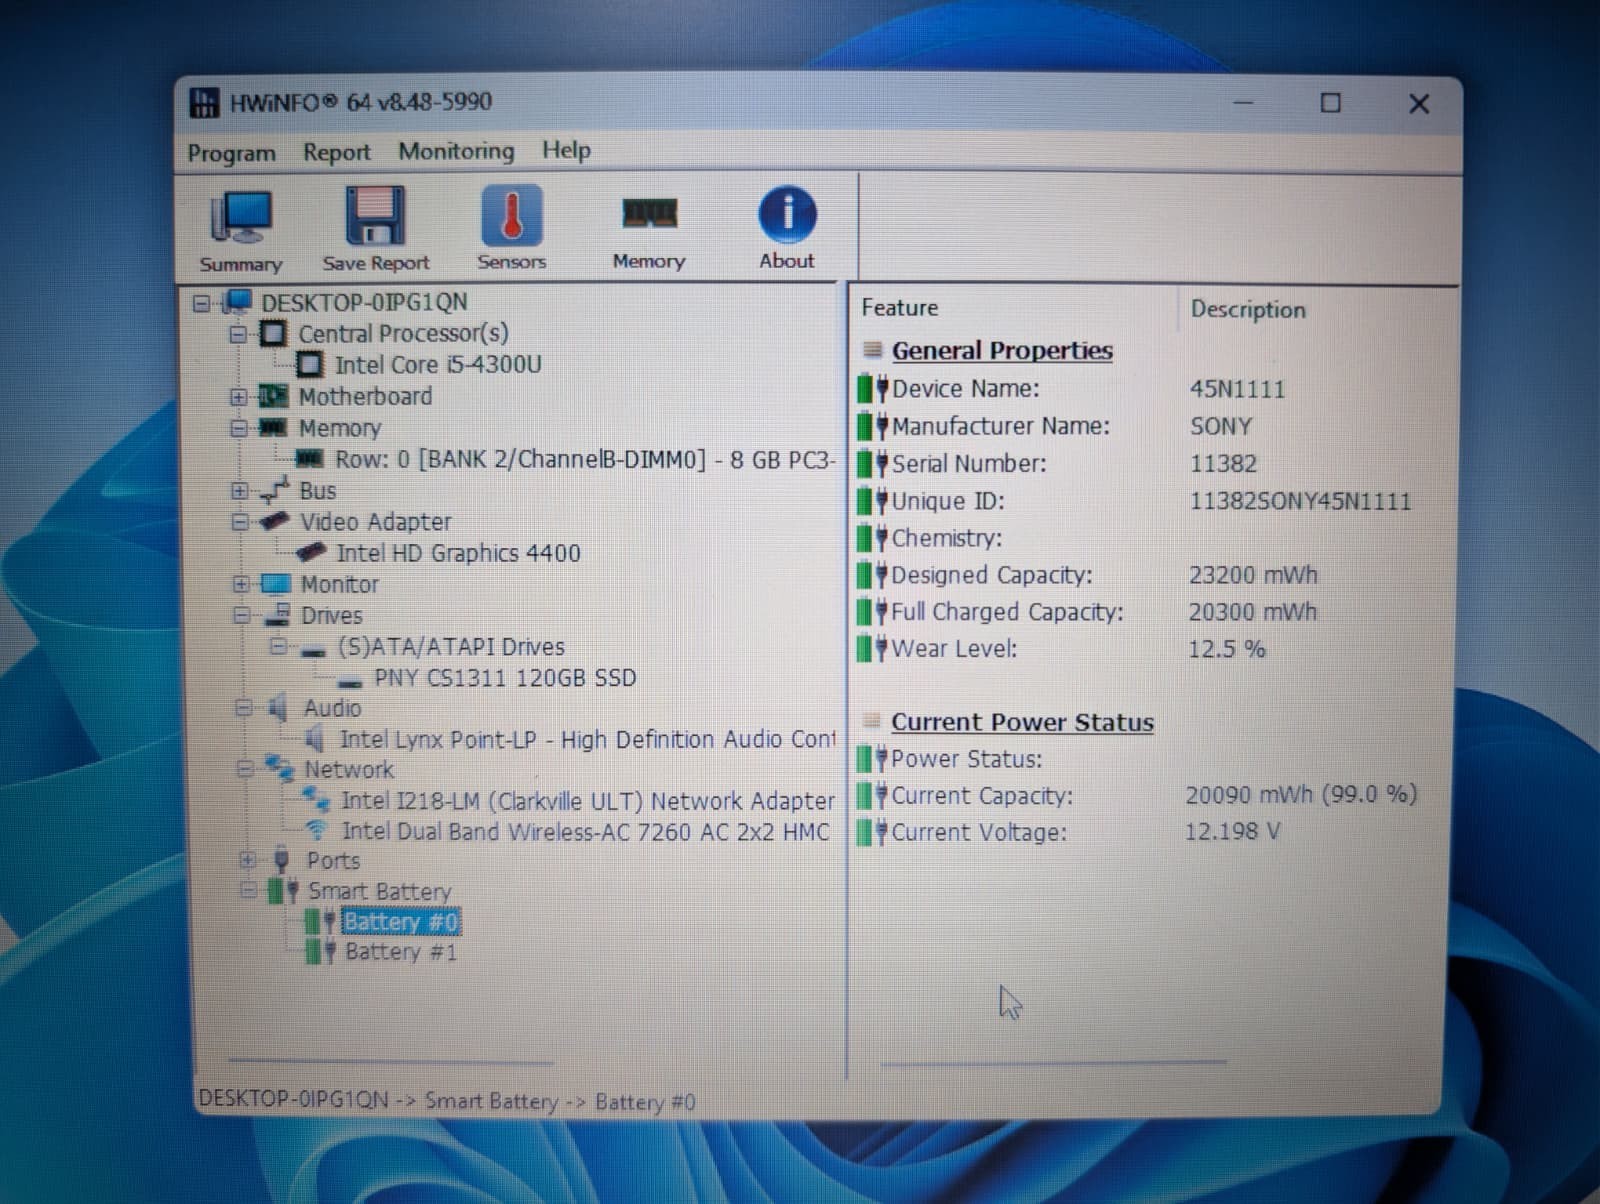Click the Video Adapter card icon

point(274,521)
